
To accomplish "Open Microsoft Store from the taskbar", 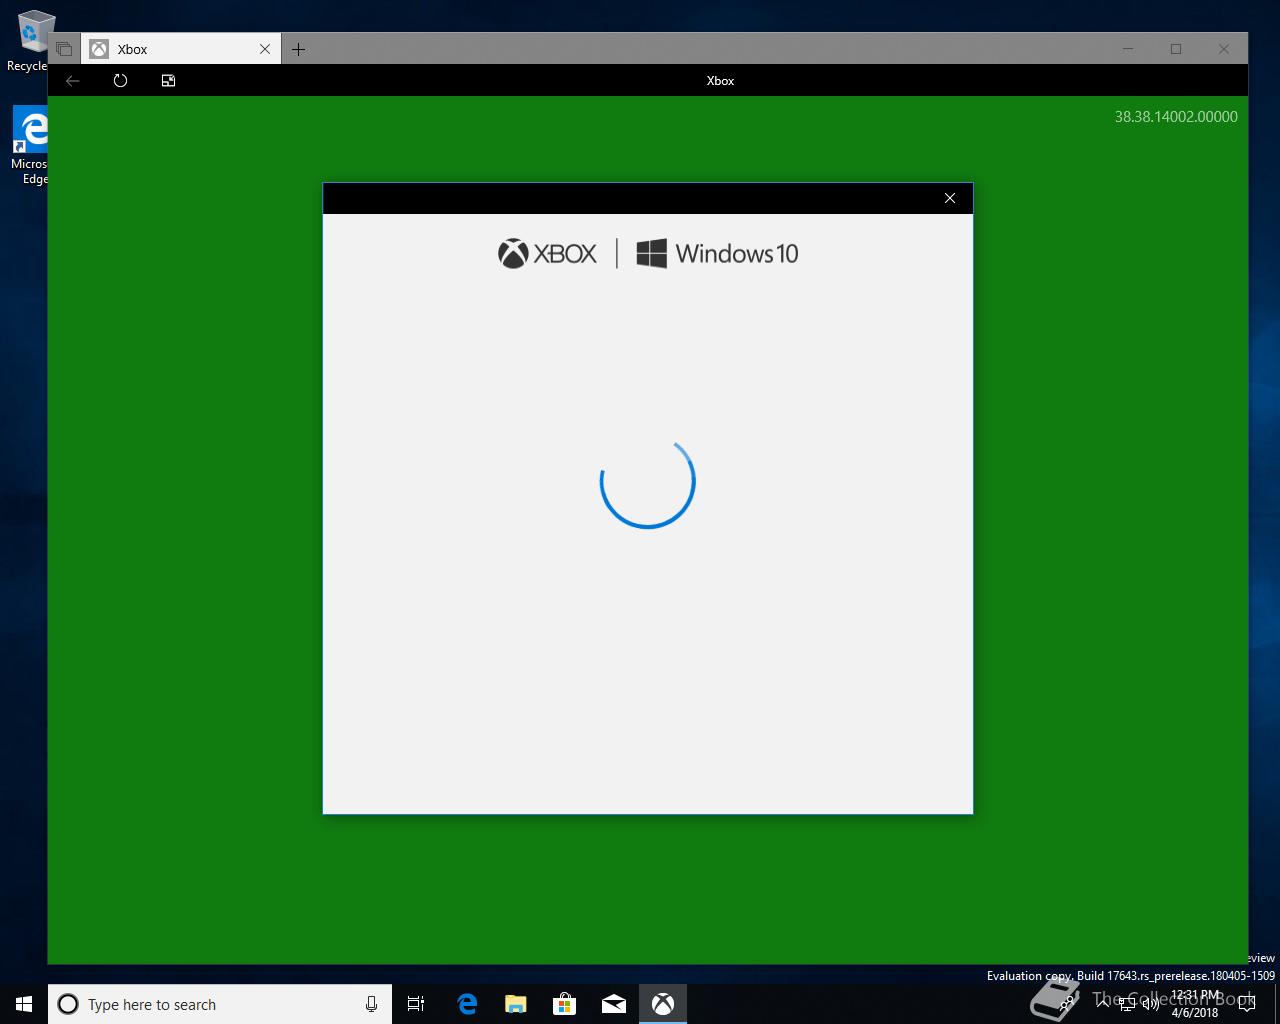I will [x=565, y=1004].
